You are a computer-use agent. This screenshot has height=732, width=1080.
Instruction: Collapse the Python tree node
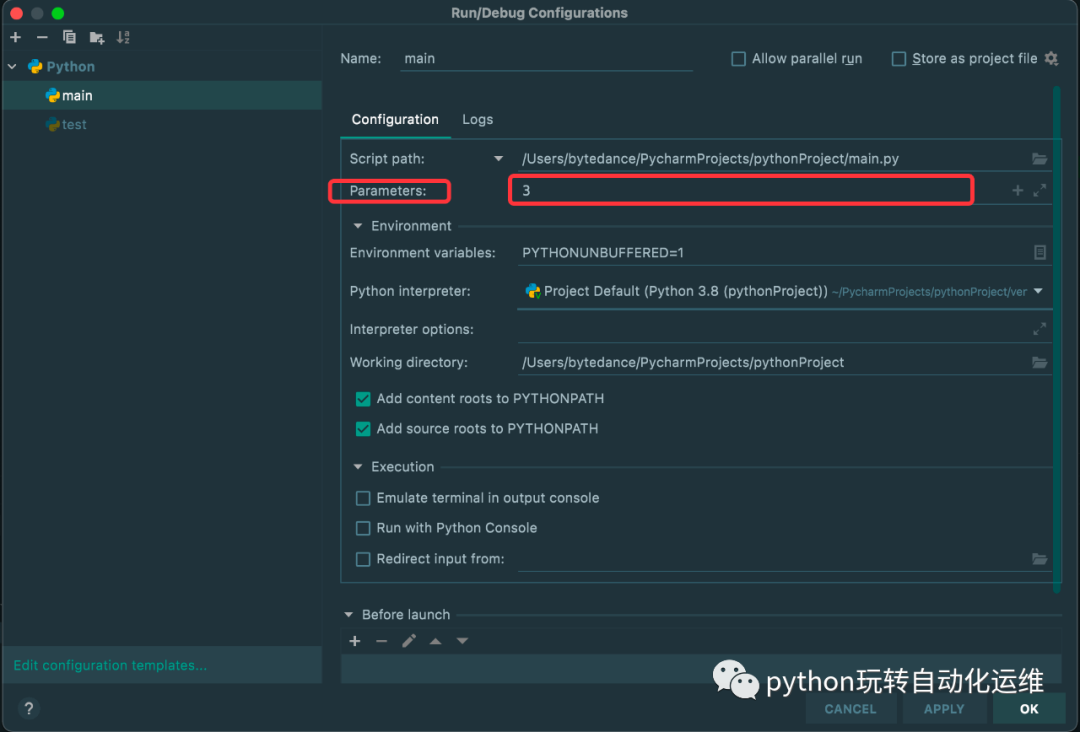tap(12, 67)
